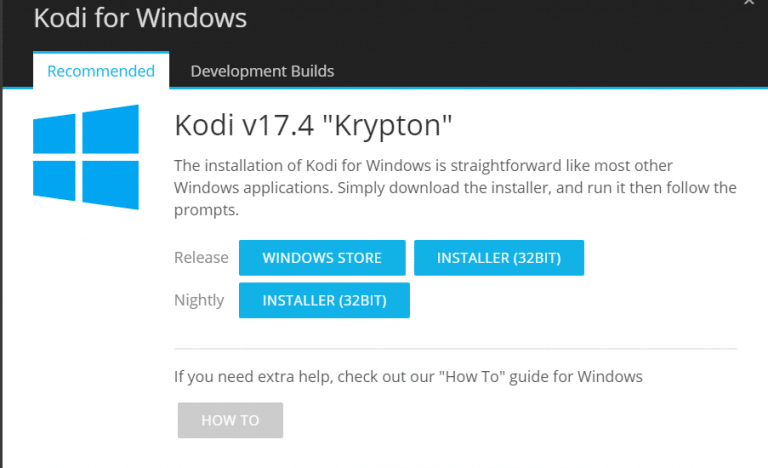Click the Kodi for Windows title
The height and width of the screenshot is (468, 768).
pyautogui.click(x=140, y=18)
